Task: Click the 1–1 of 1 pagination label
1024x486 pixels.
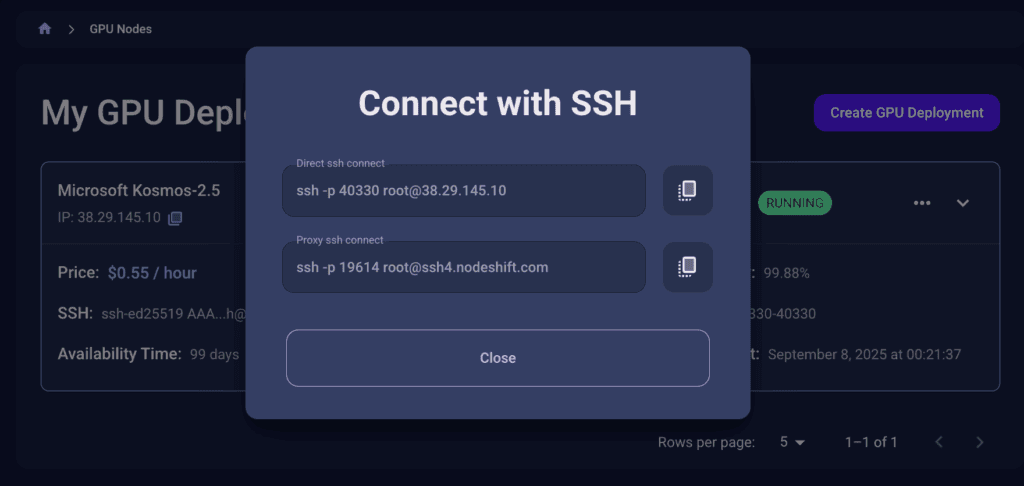Action: click(x=871, y=442)
